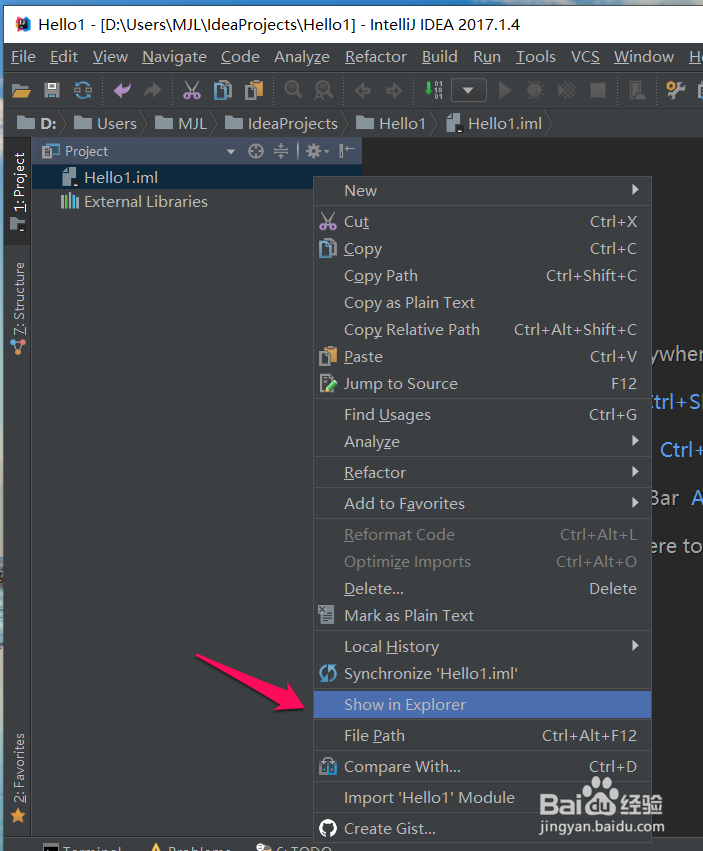This screenshot has width=703, height=851.
Task: Expand the Analyze submenu in context menu
Action: pos(482,442)
